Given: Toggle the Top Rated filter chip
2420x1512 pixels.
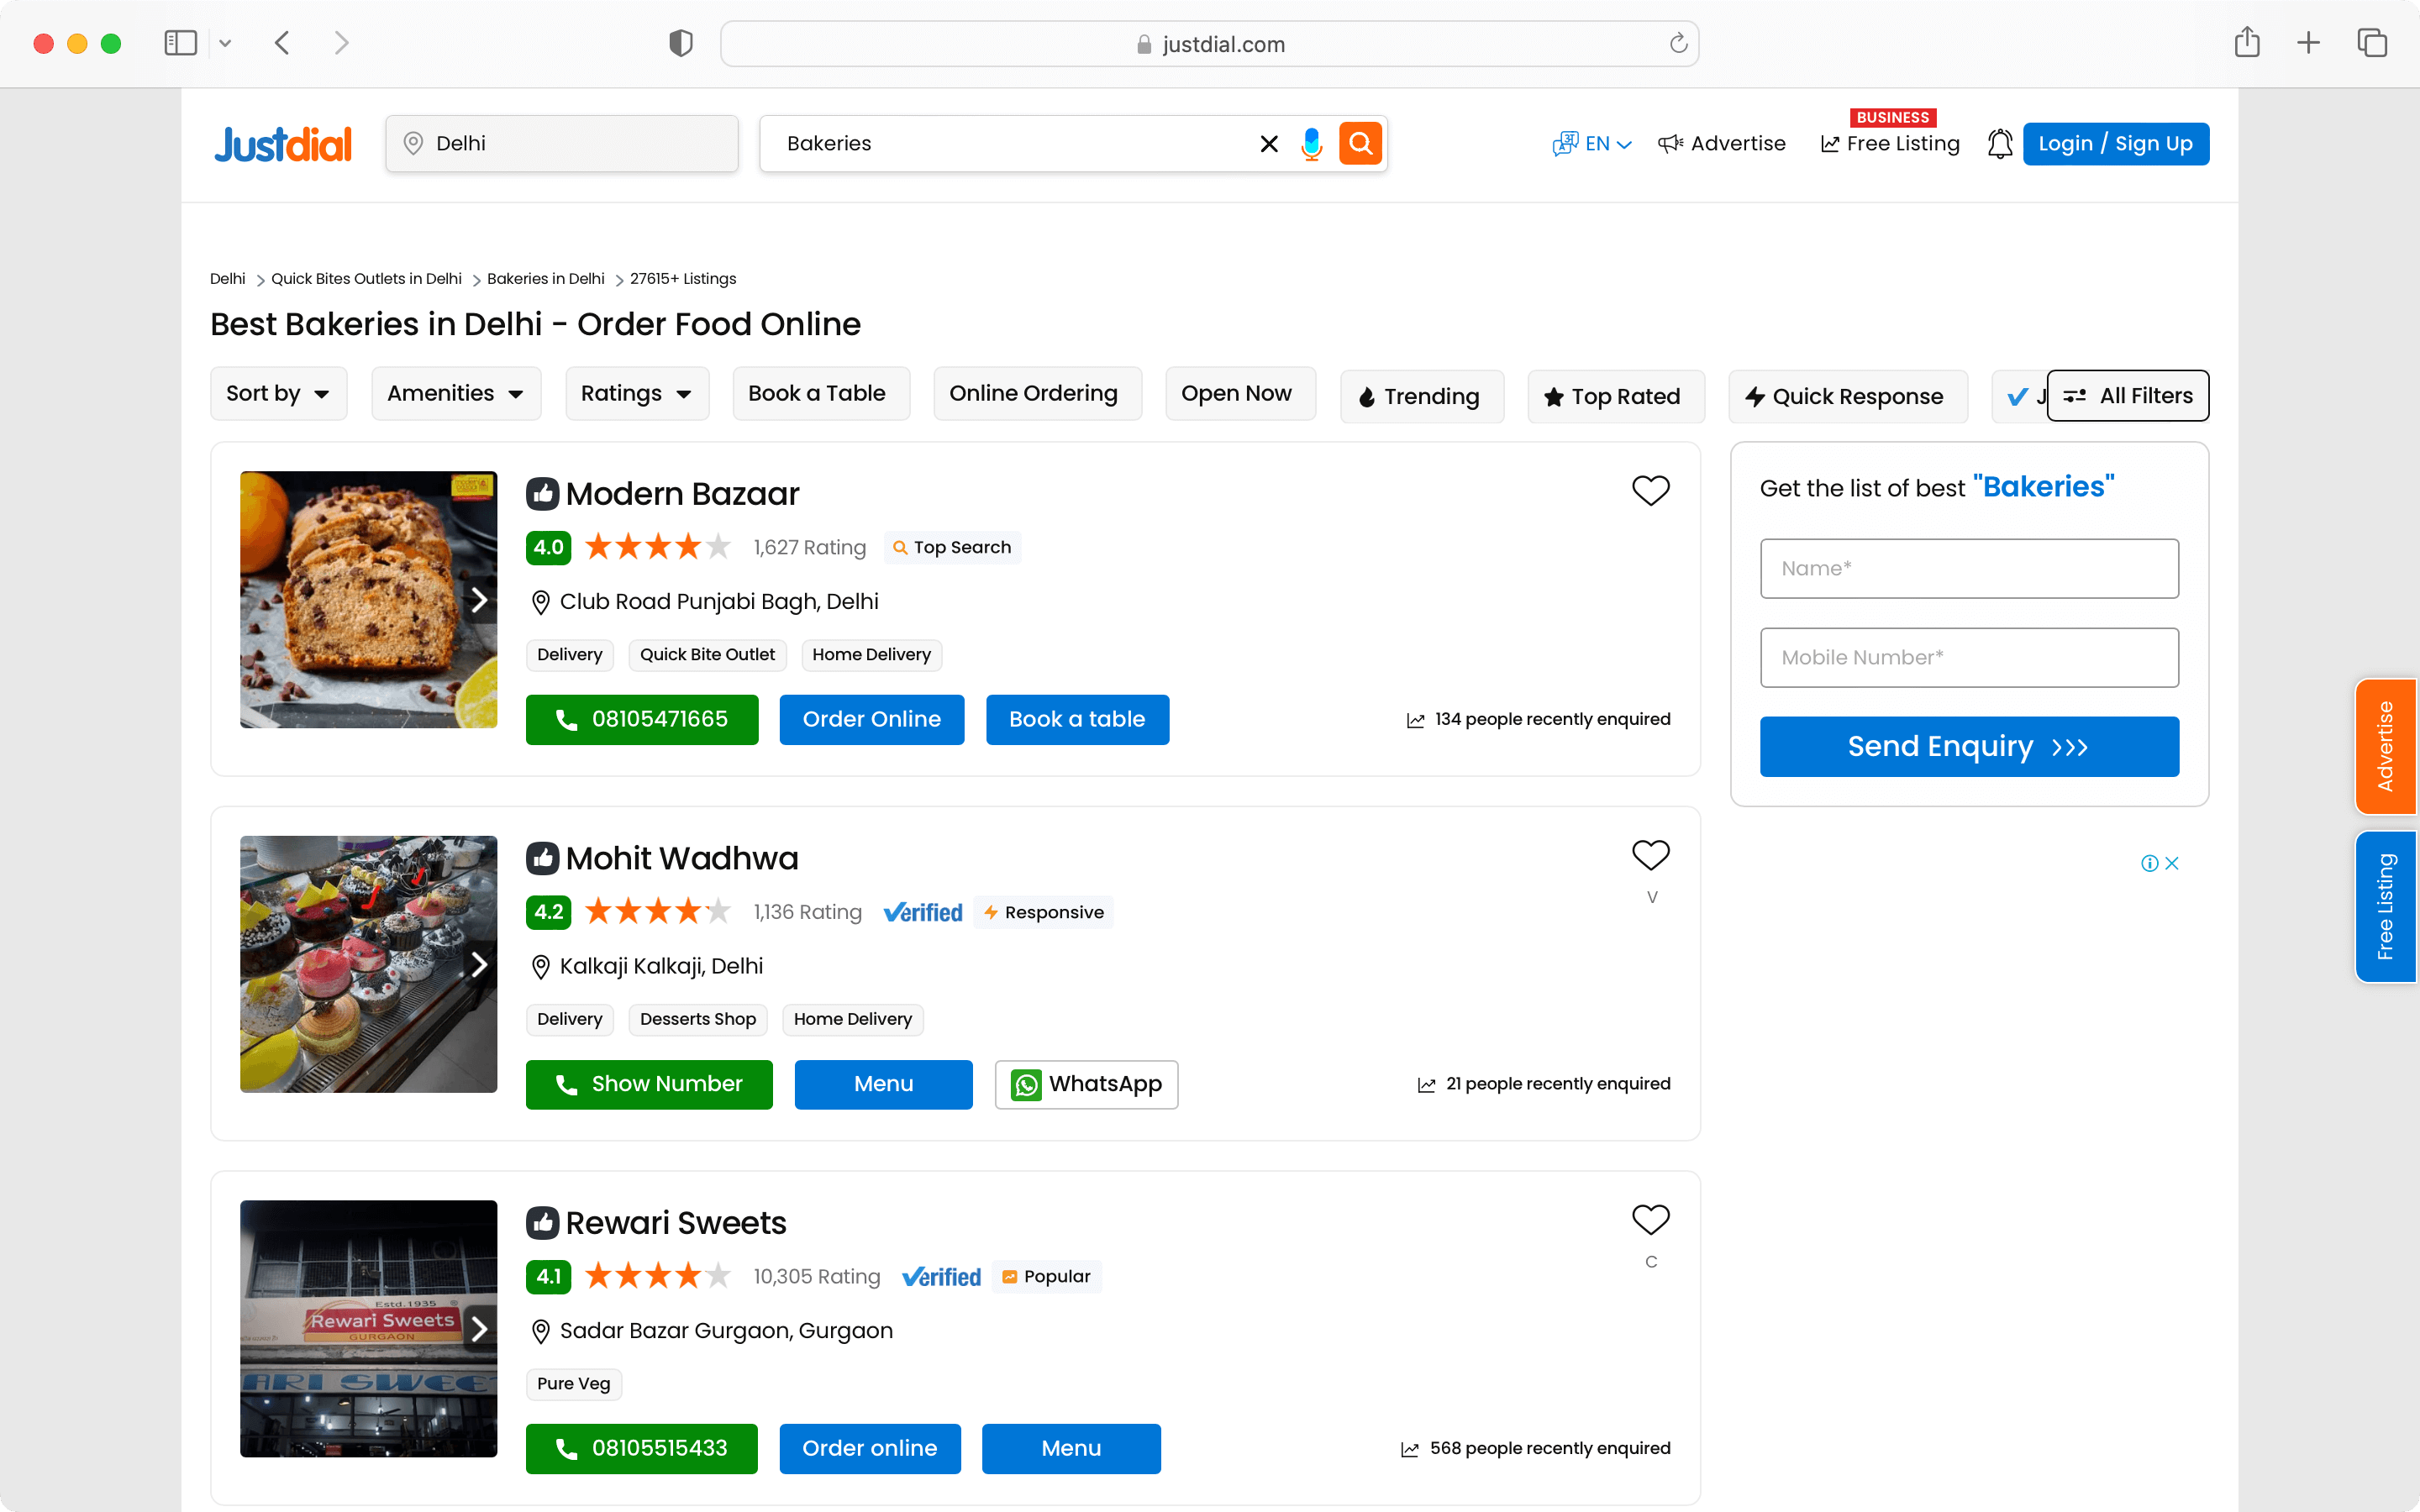Looking at the screenshot, I should tap(1616, 397).
